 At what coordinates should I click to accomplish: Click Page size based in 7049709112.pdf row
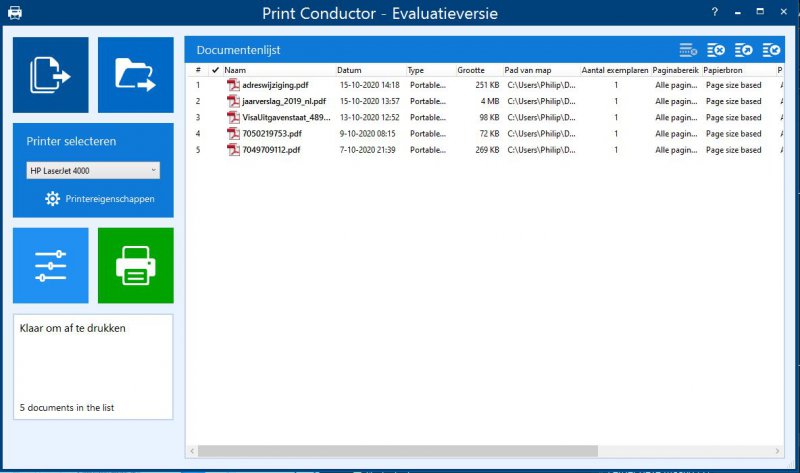click(x=734, y=150)
